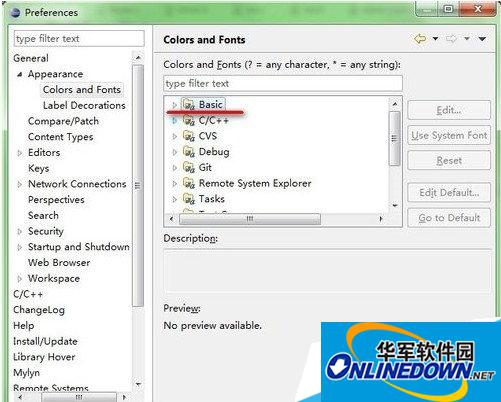Select the Help preference node

click(x=23, y=325)
